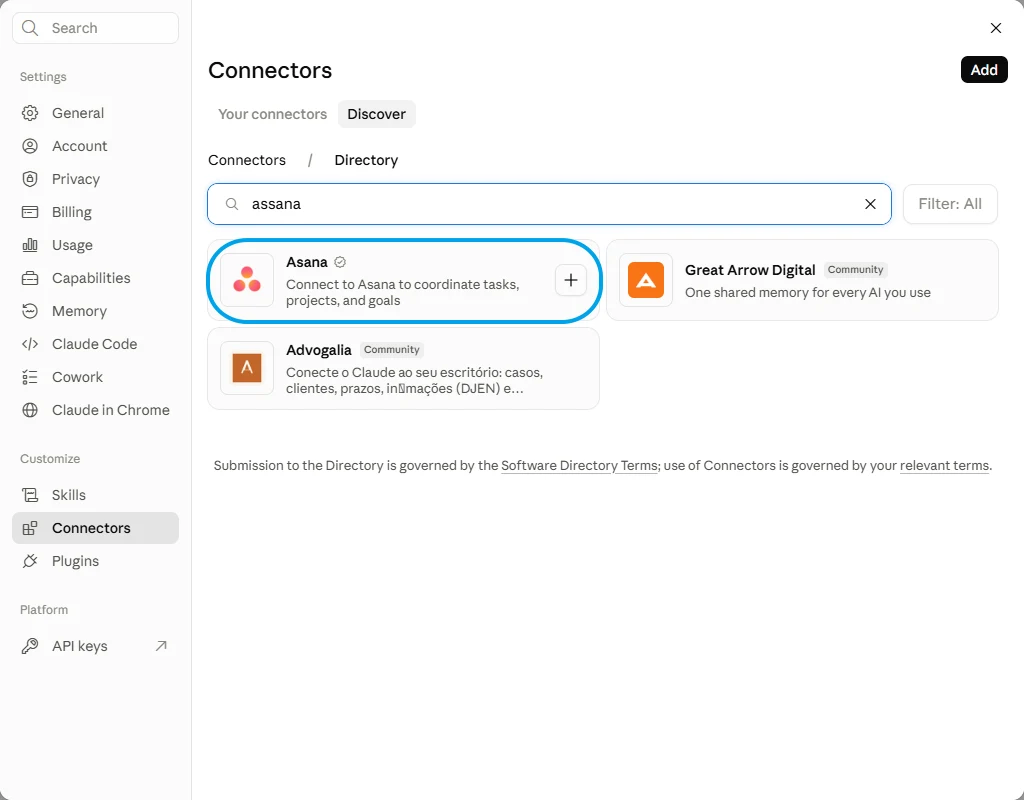
Task: Switch to Your connectors tab
Action: click(272, 114)
